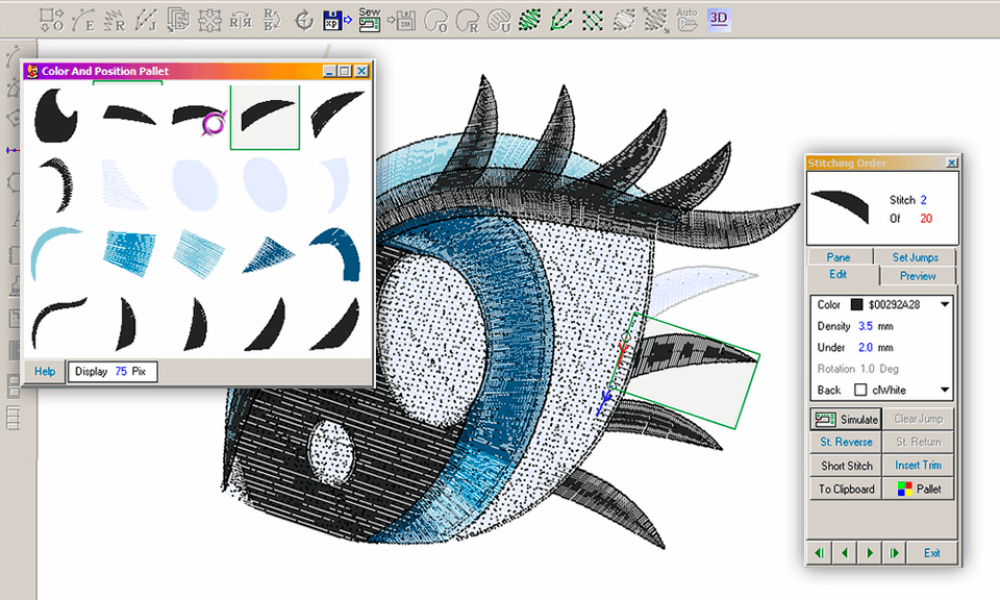Select the dark blue arc thumbnail
The width and height of the screenshot is (1000, 600).
click(336, 254)
